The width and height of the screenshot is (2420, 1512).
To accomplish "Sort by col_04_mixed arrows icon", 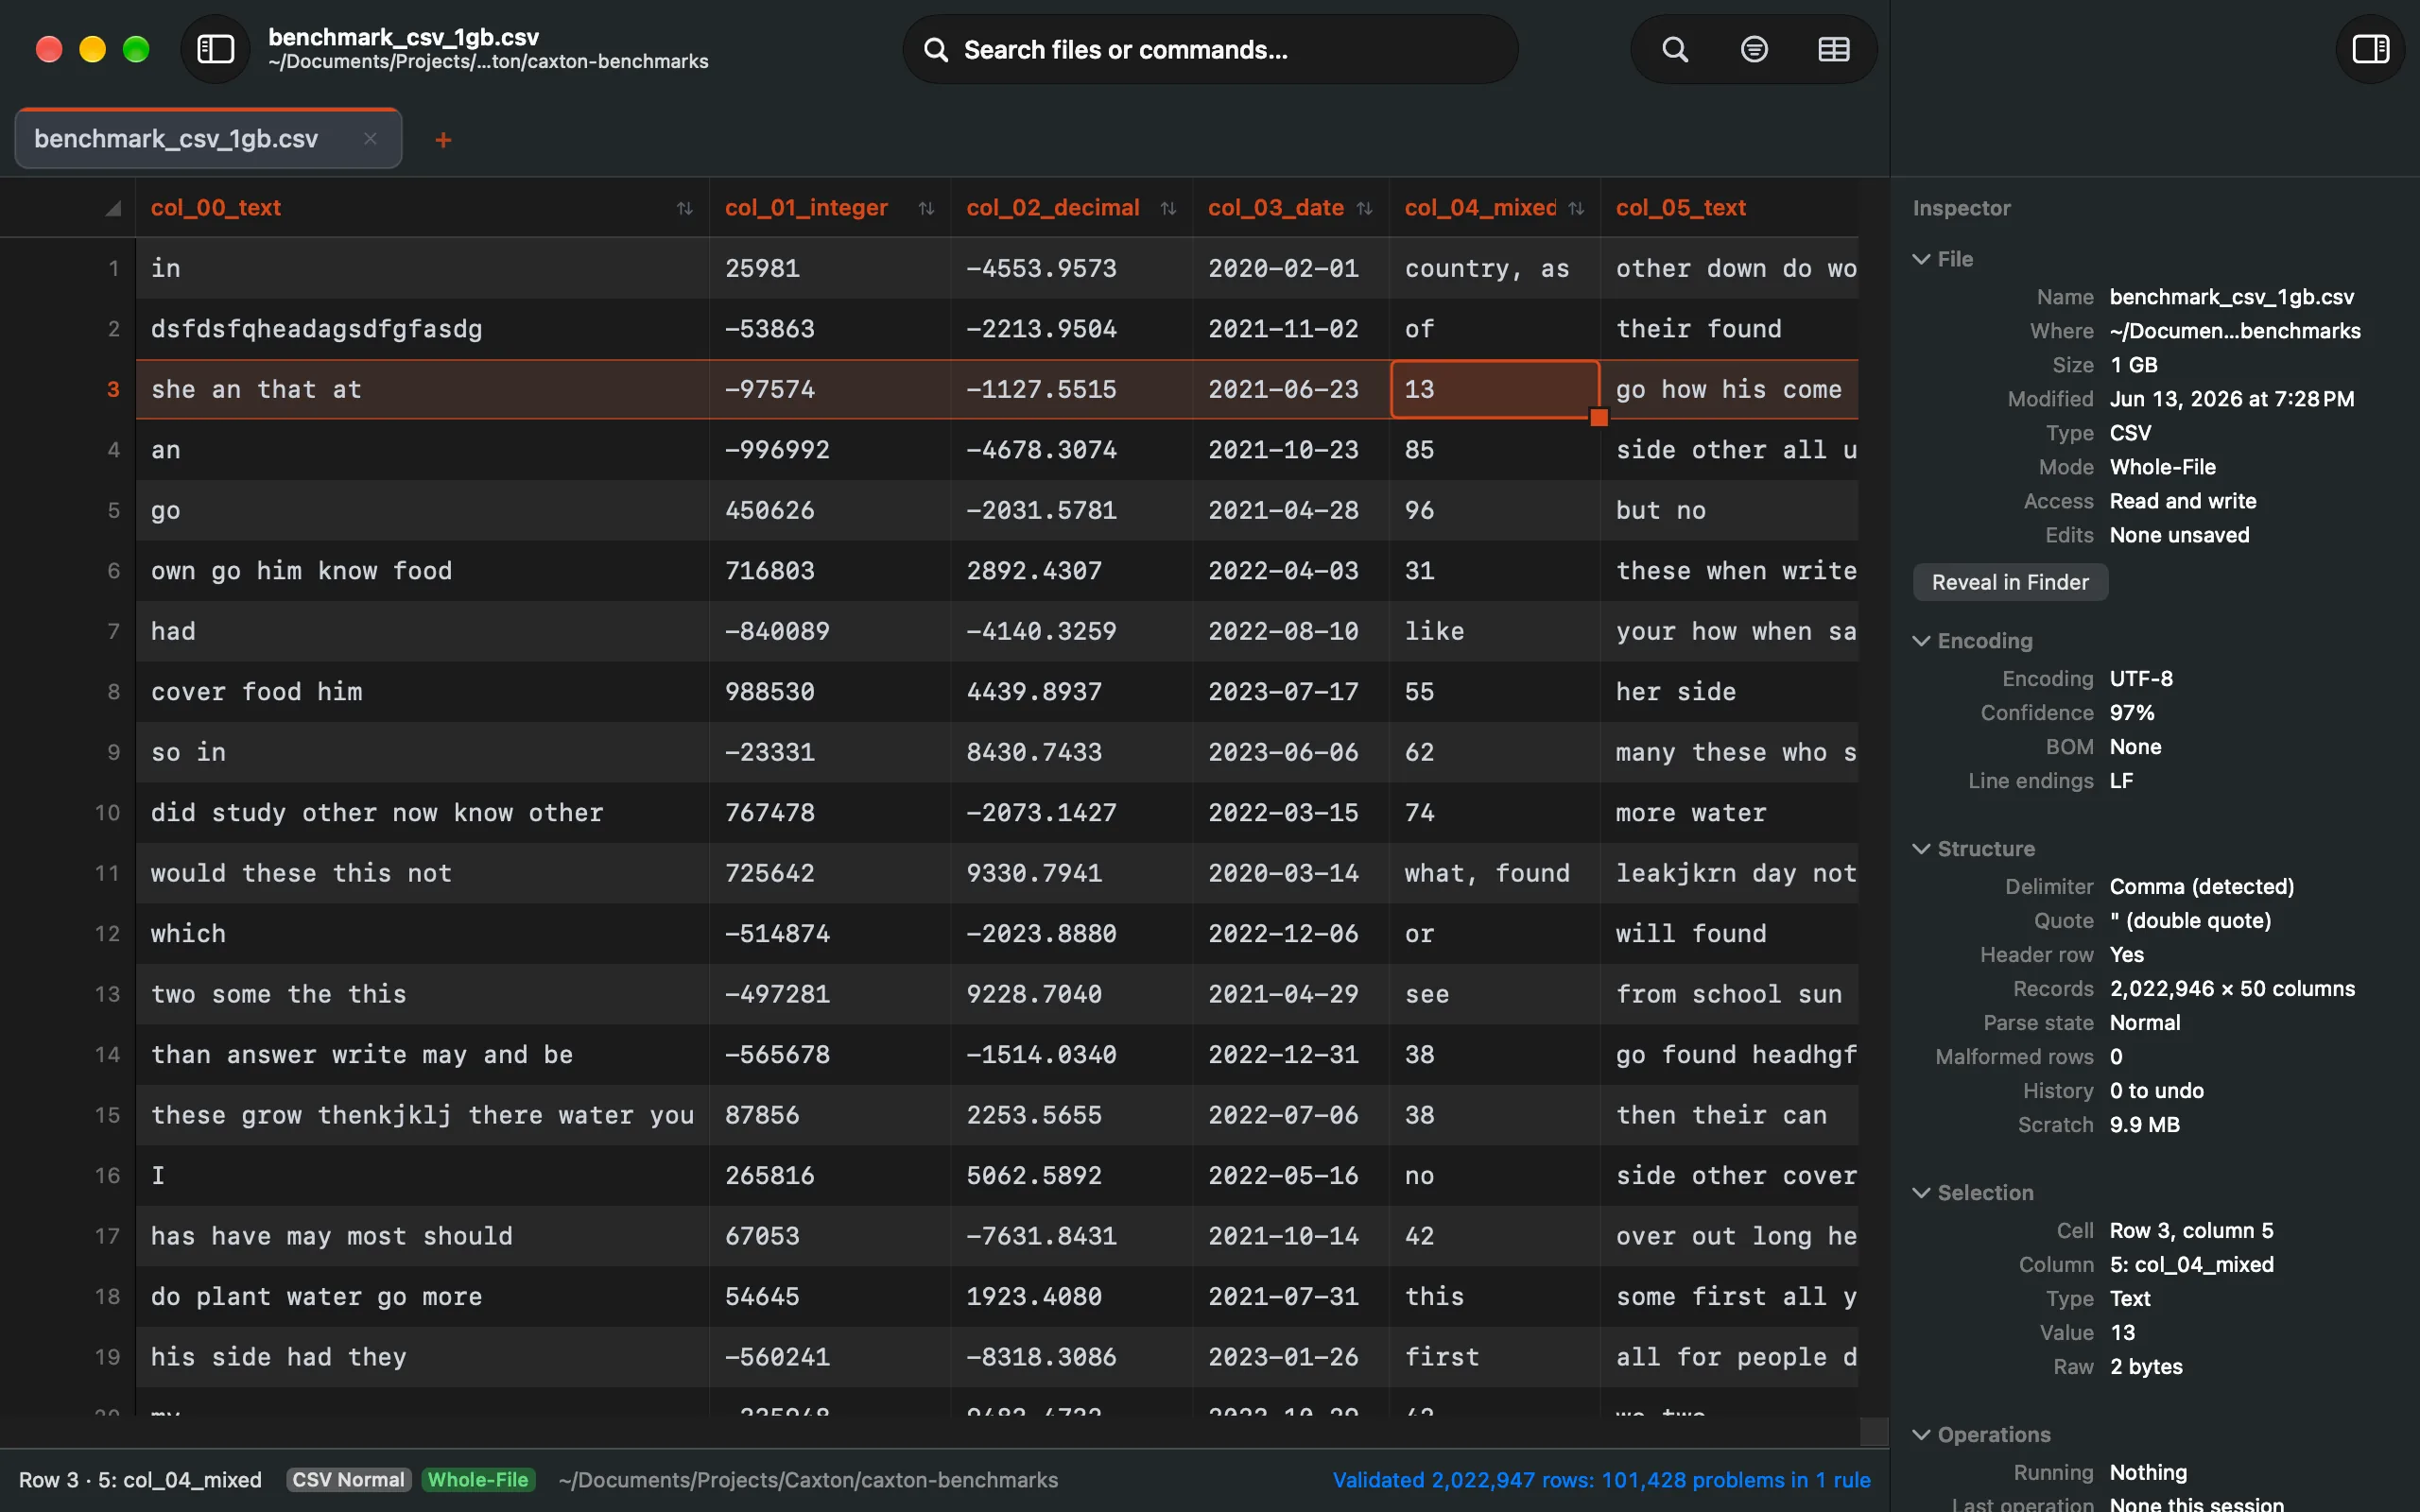I will [x=1576, y=208].
